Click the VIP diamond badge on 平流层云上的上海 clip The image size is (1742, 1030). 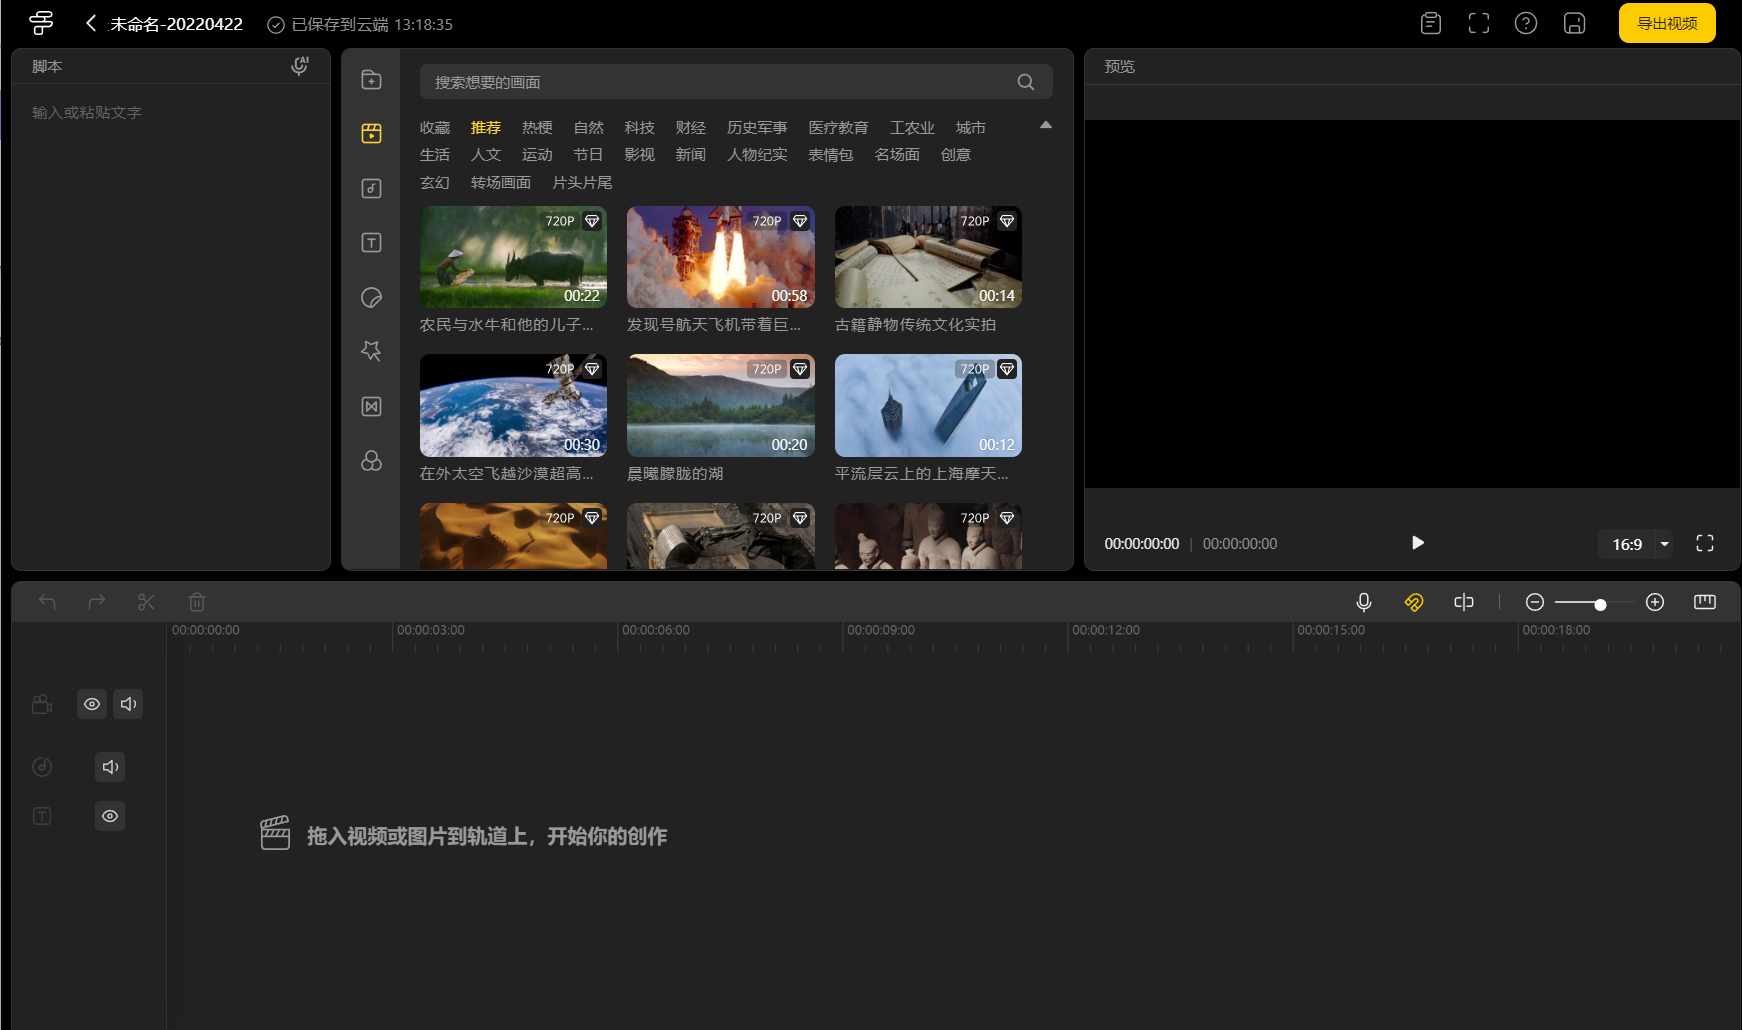coord(1007,369)
